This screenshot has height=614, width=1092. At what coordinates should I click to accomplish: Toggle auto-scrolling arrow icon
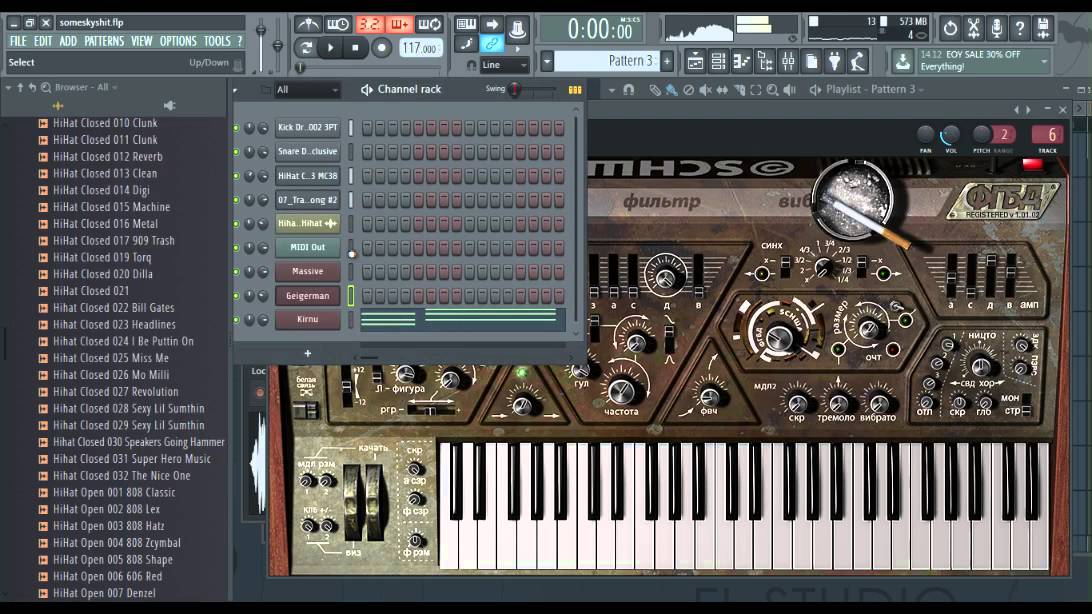[492, 25]
